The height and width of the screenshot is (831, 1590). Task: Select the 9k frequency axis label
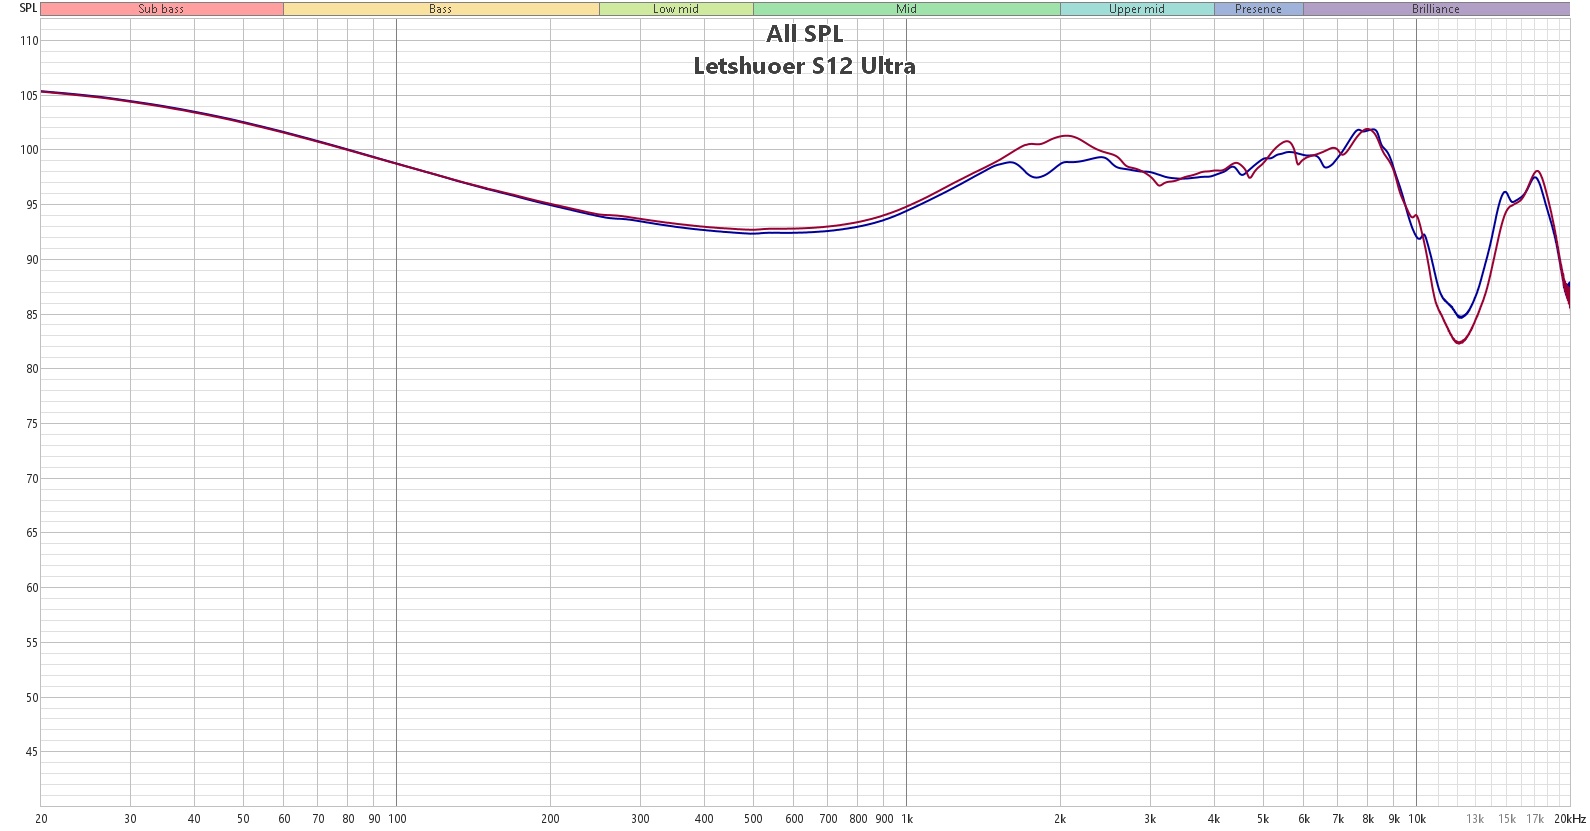coord(1394,819)
